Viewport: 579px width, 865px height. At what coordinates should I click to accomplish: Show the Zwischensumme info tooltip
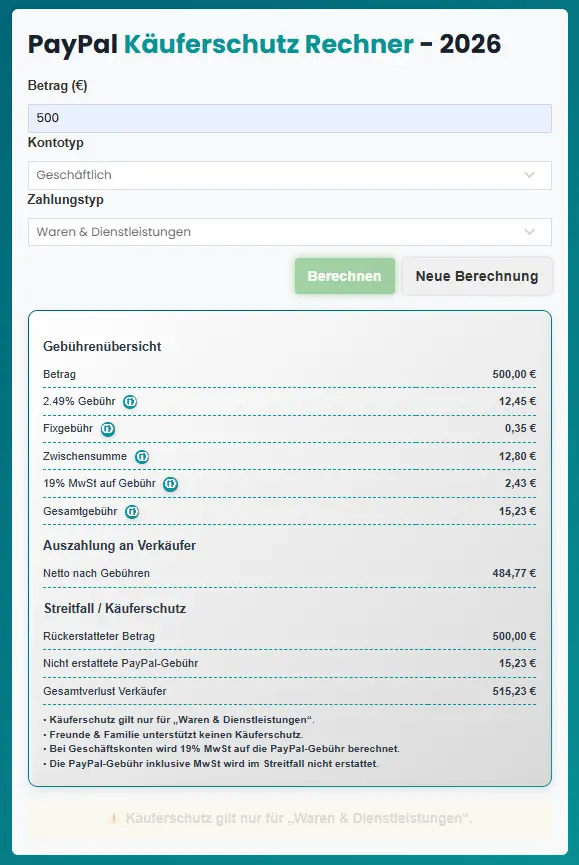[x=141, y=456]
